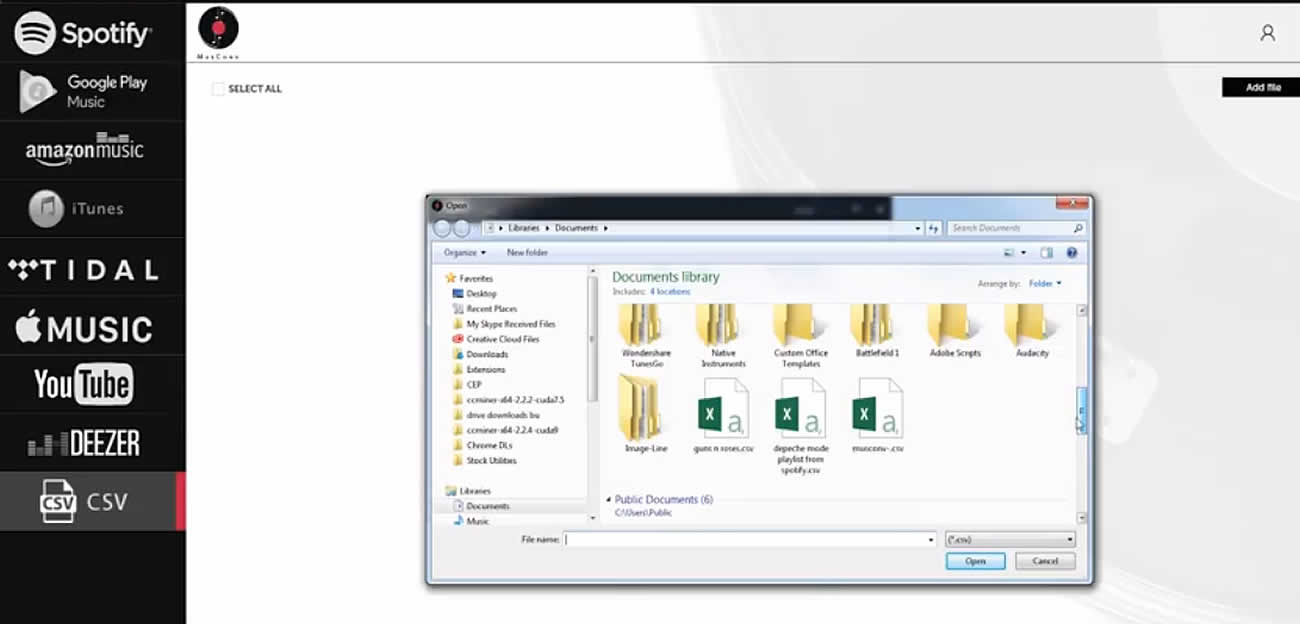Click the address bar refresh button

934,228
